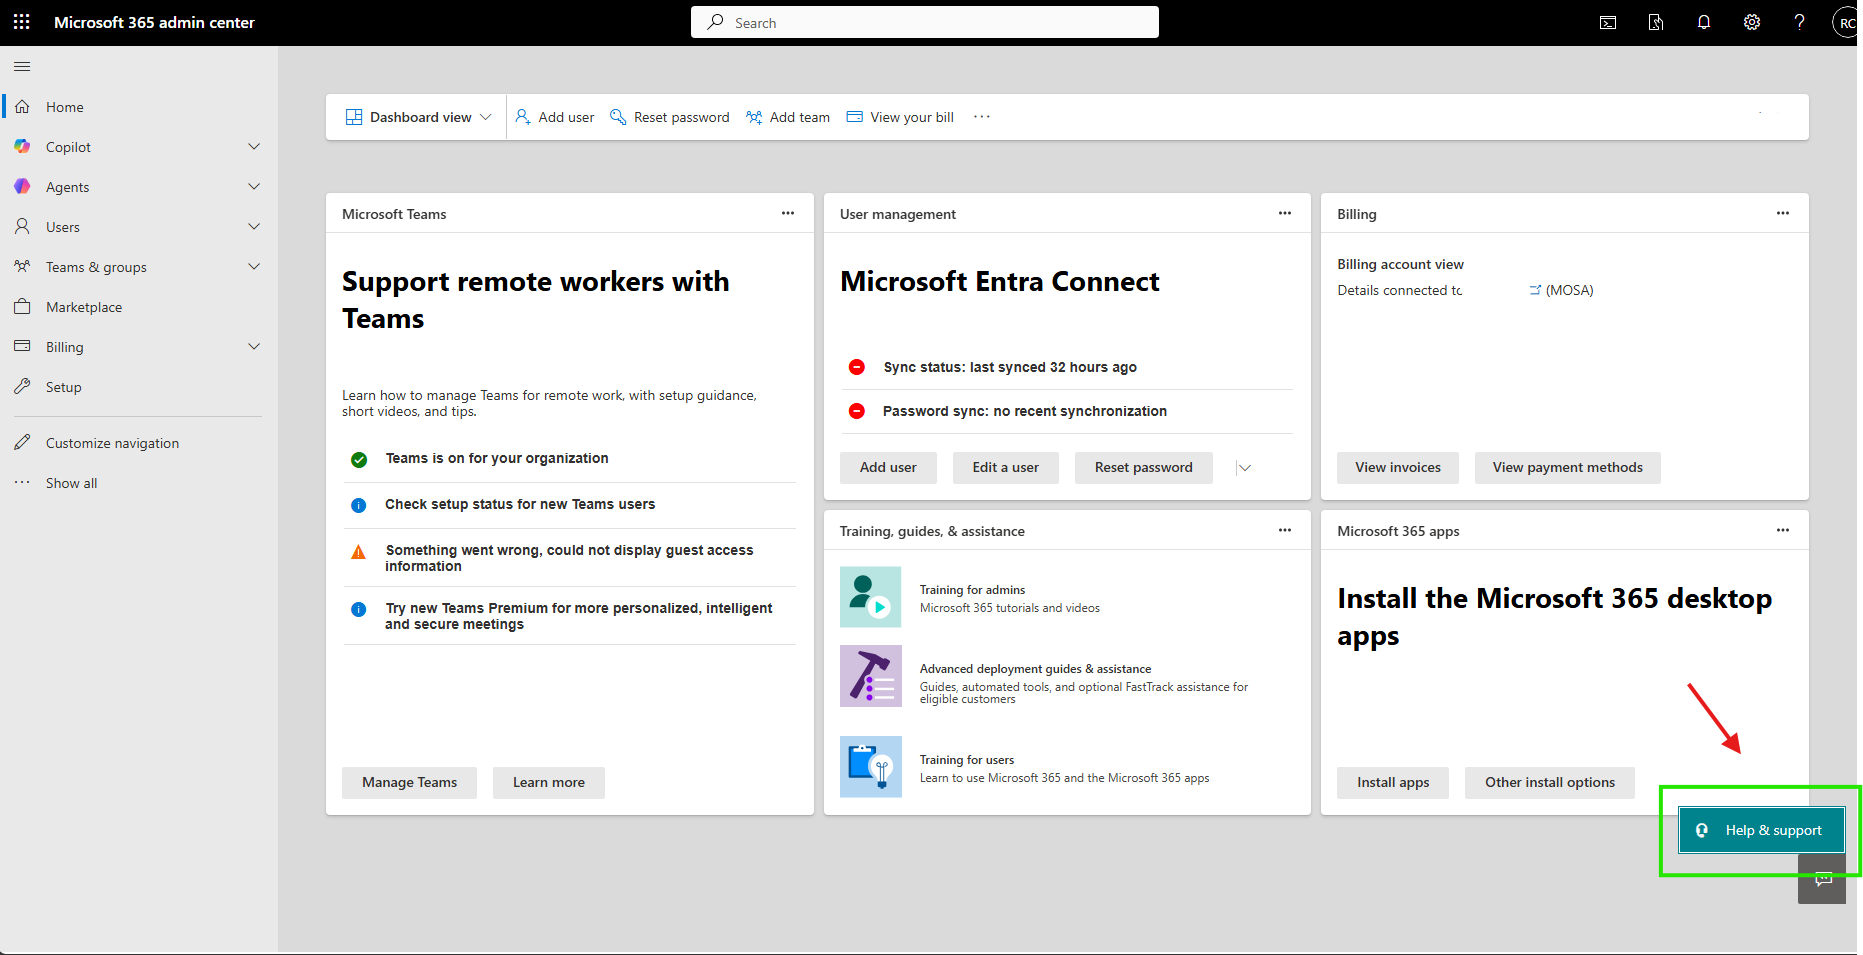Click Add user button in User management card
This screenshot has width=1863, height=955.
pyautogui.click(x=888, y=468)
